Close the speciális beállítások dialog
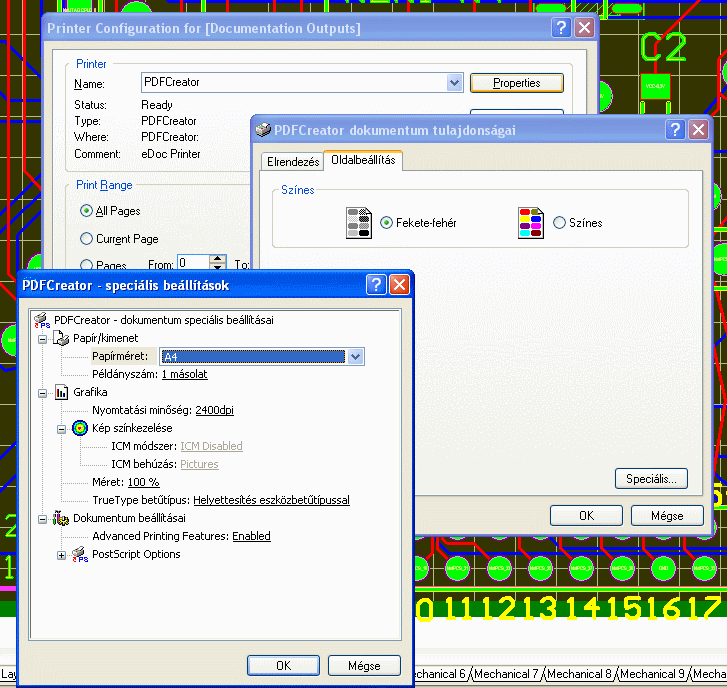727x688 pixels. [400, 285]
